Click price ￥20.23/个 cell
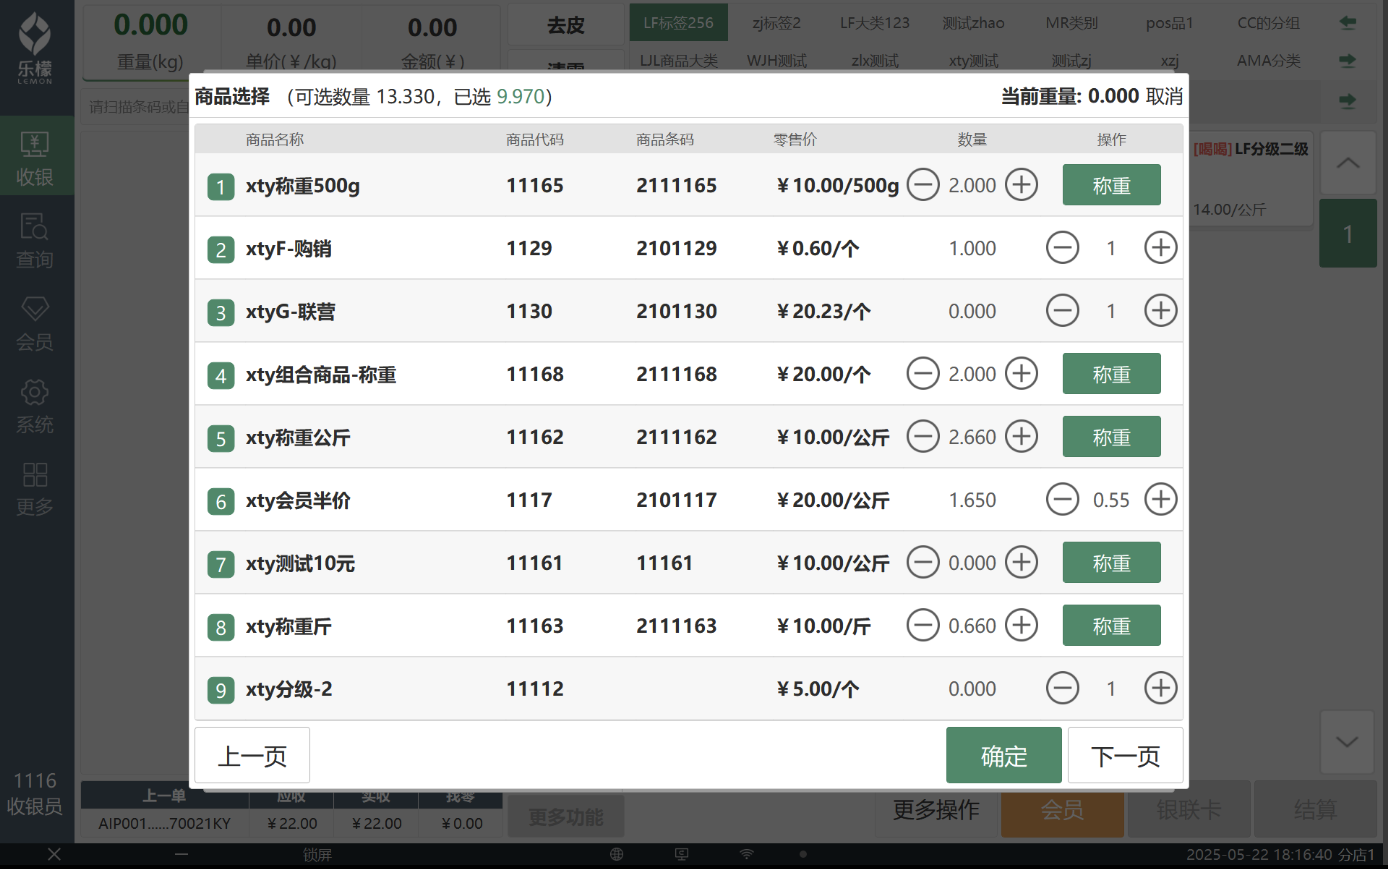The width and height of the screenshot is (1388, 869). [x=823, y=311]
